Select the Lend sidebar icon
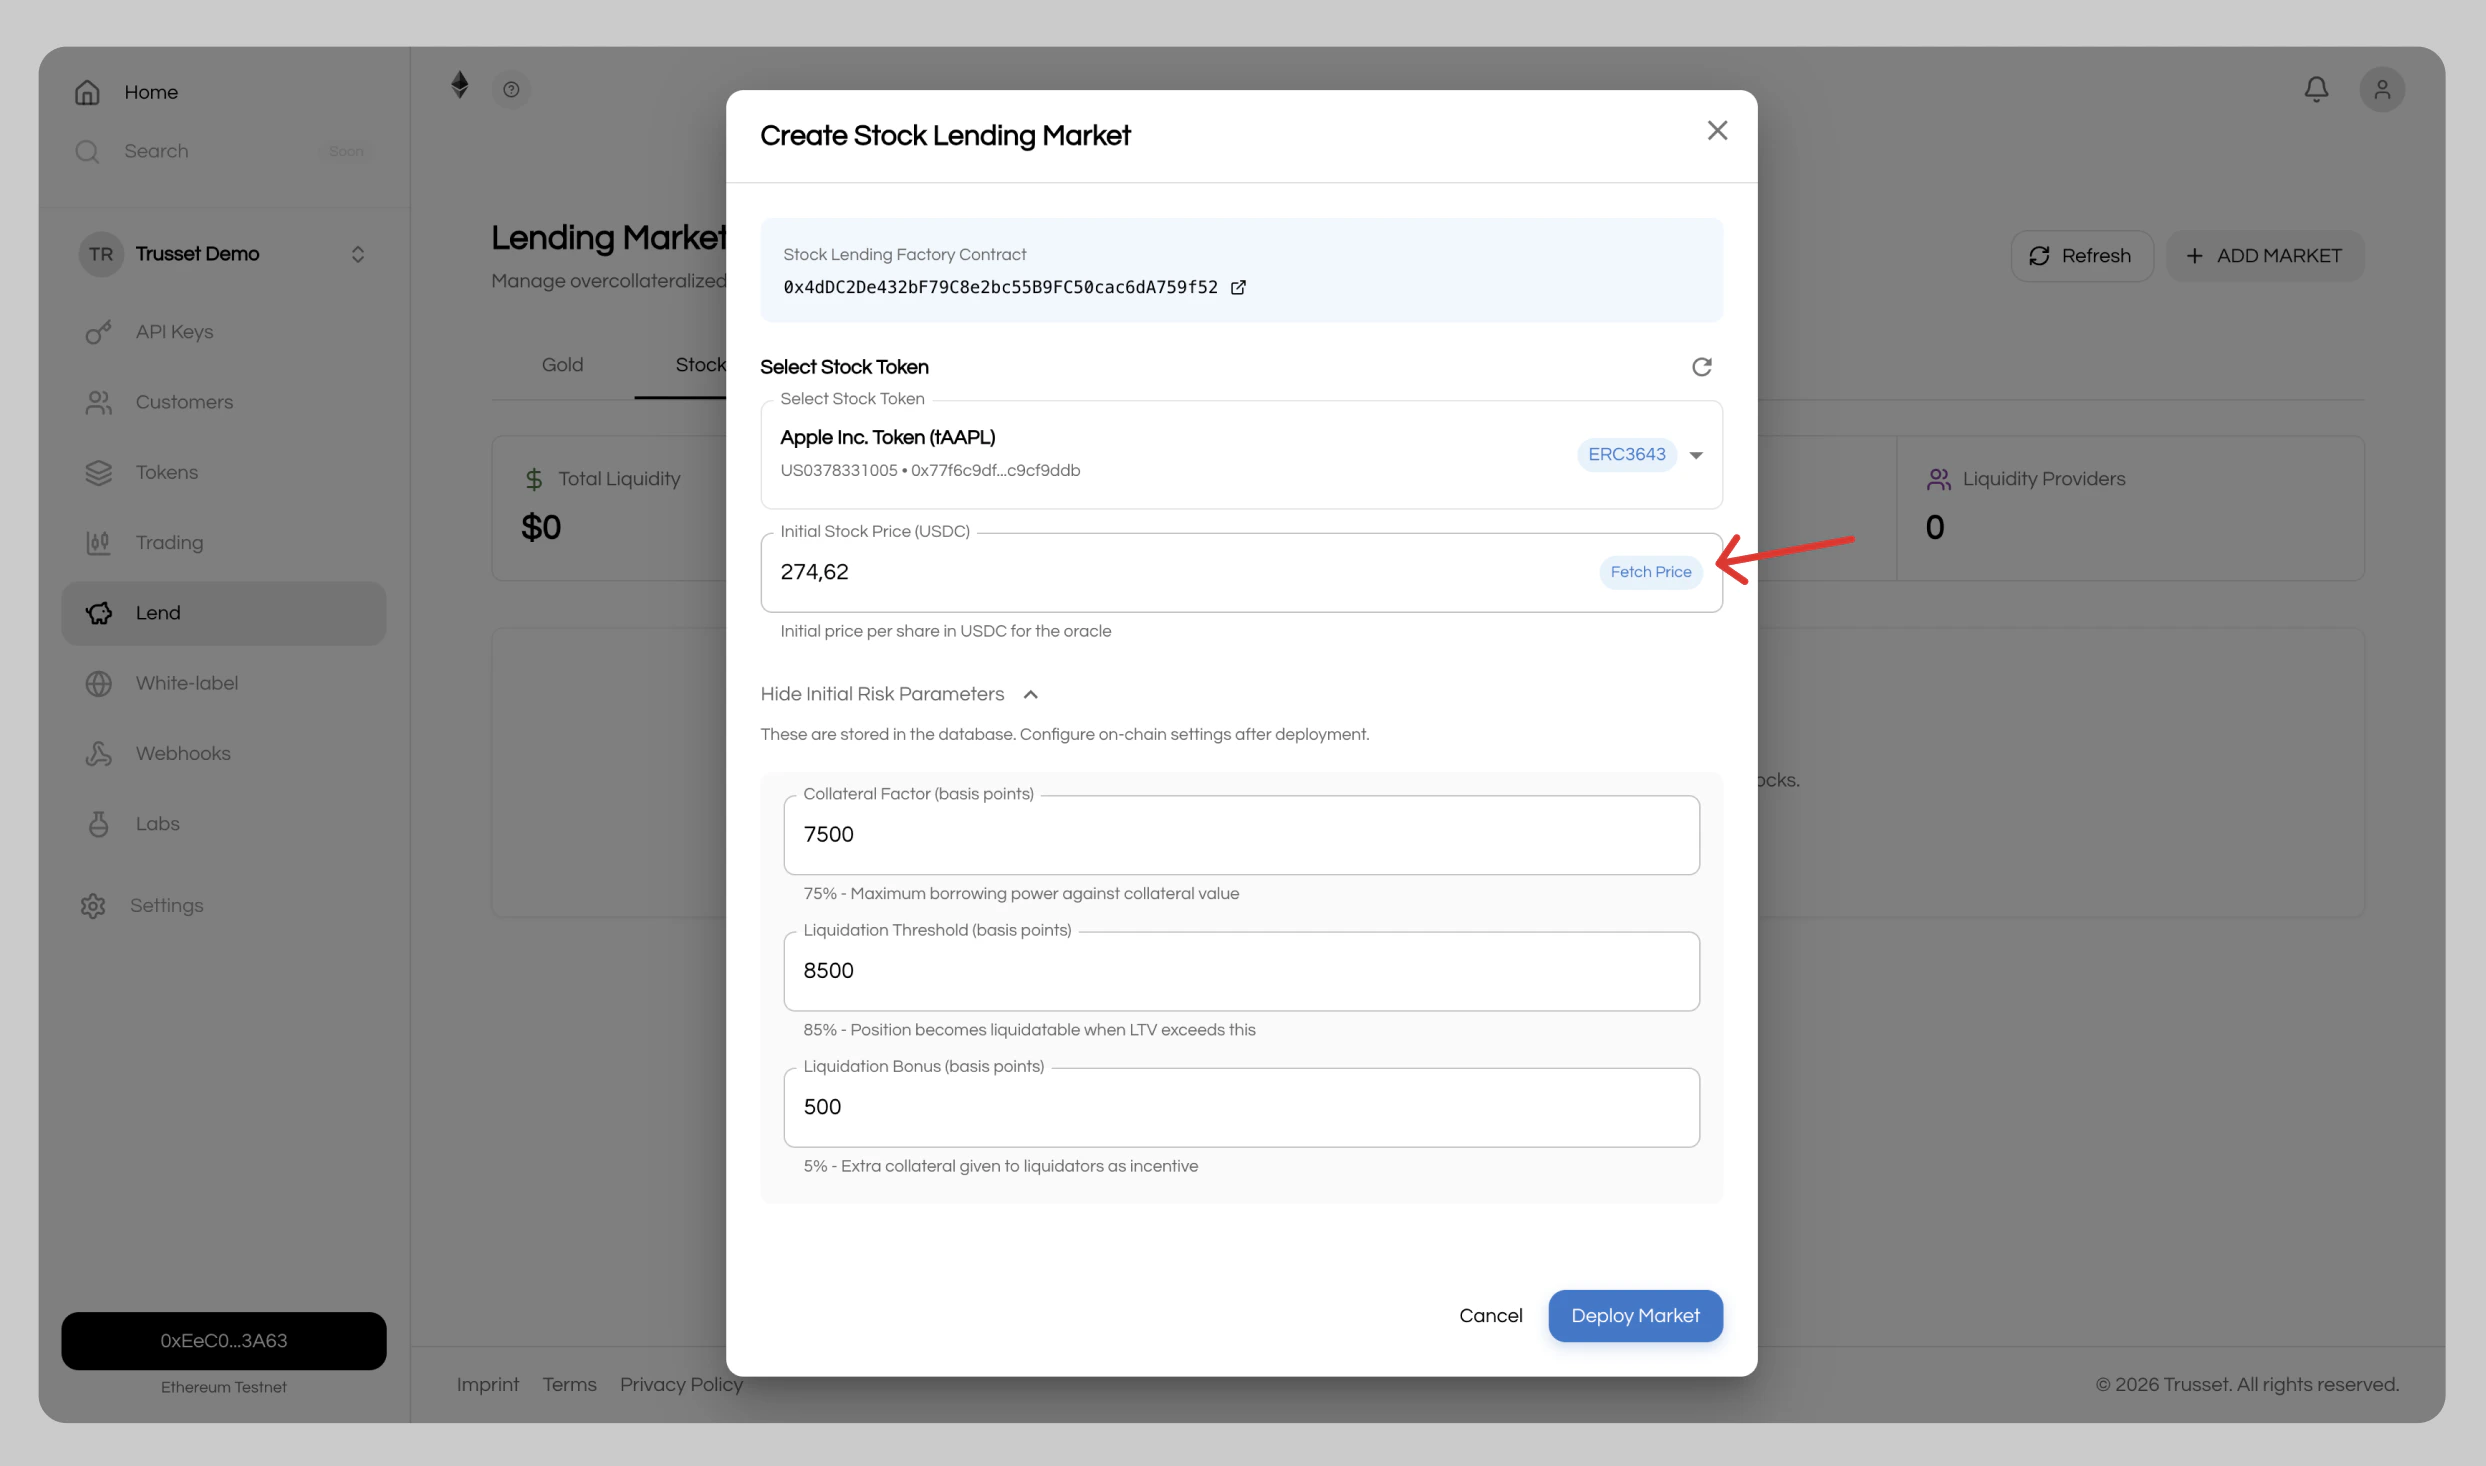The height and width of the screenshot is (1466, 2486). point(98,613)
